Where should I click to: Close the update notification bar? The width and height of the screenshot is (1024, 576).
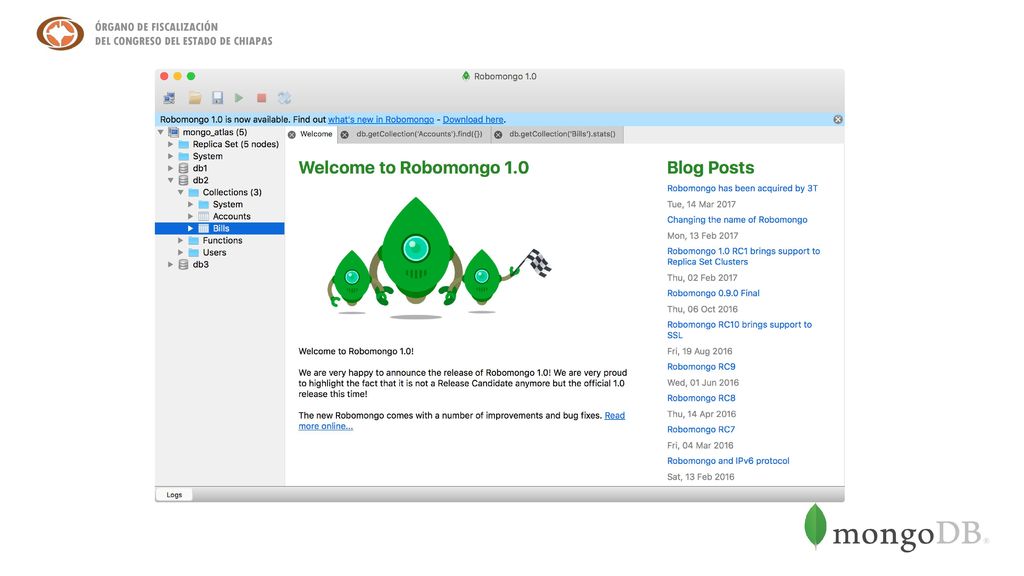[838, 120]
